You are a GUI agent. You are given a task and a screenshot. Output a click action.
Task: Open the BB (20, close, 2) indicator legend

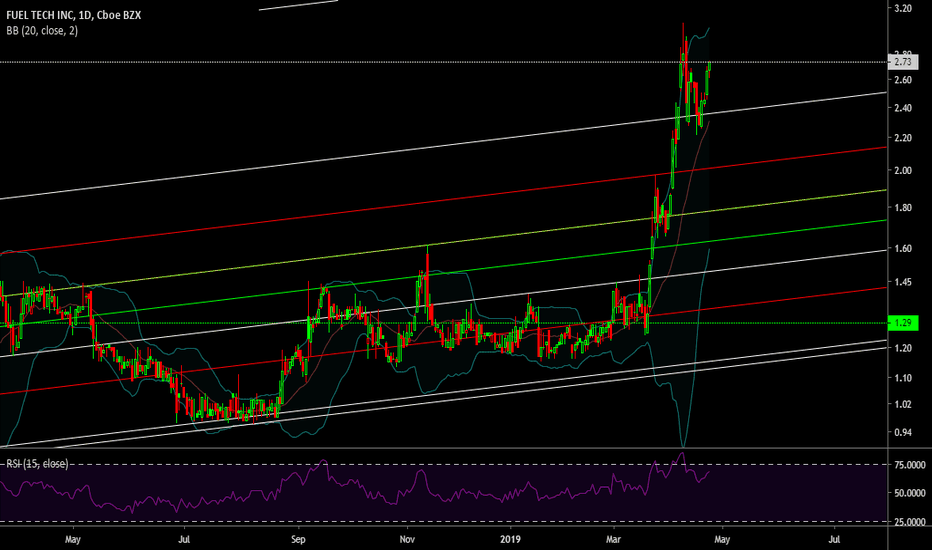(x=42, y=30)
